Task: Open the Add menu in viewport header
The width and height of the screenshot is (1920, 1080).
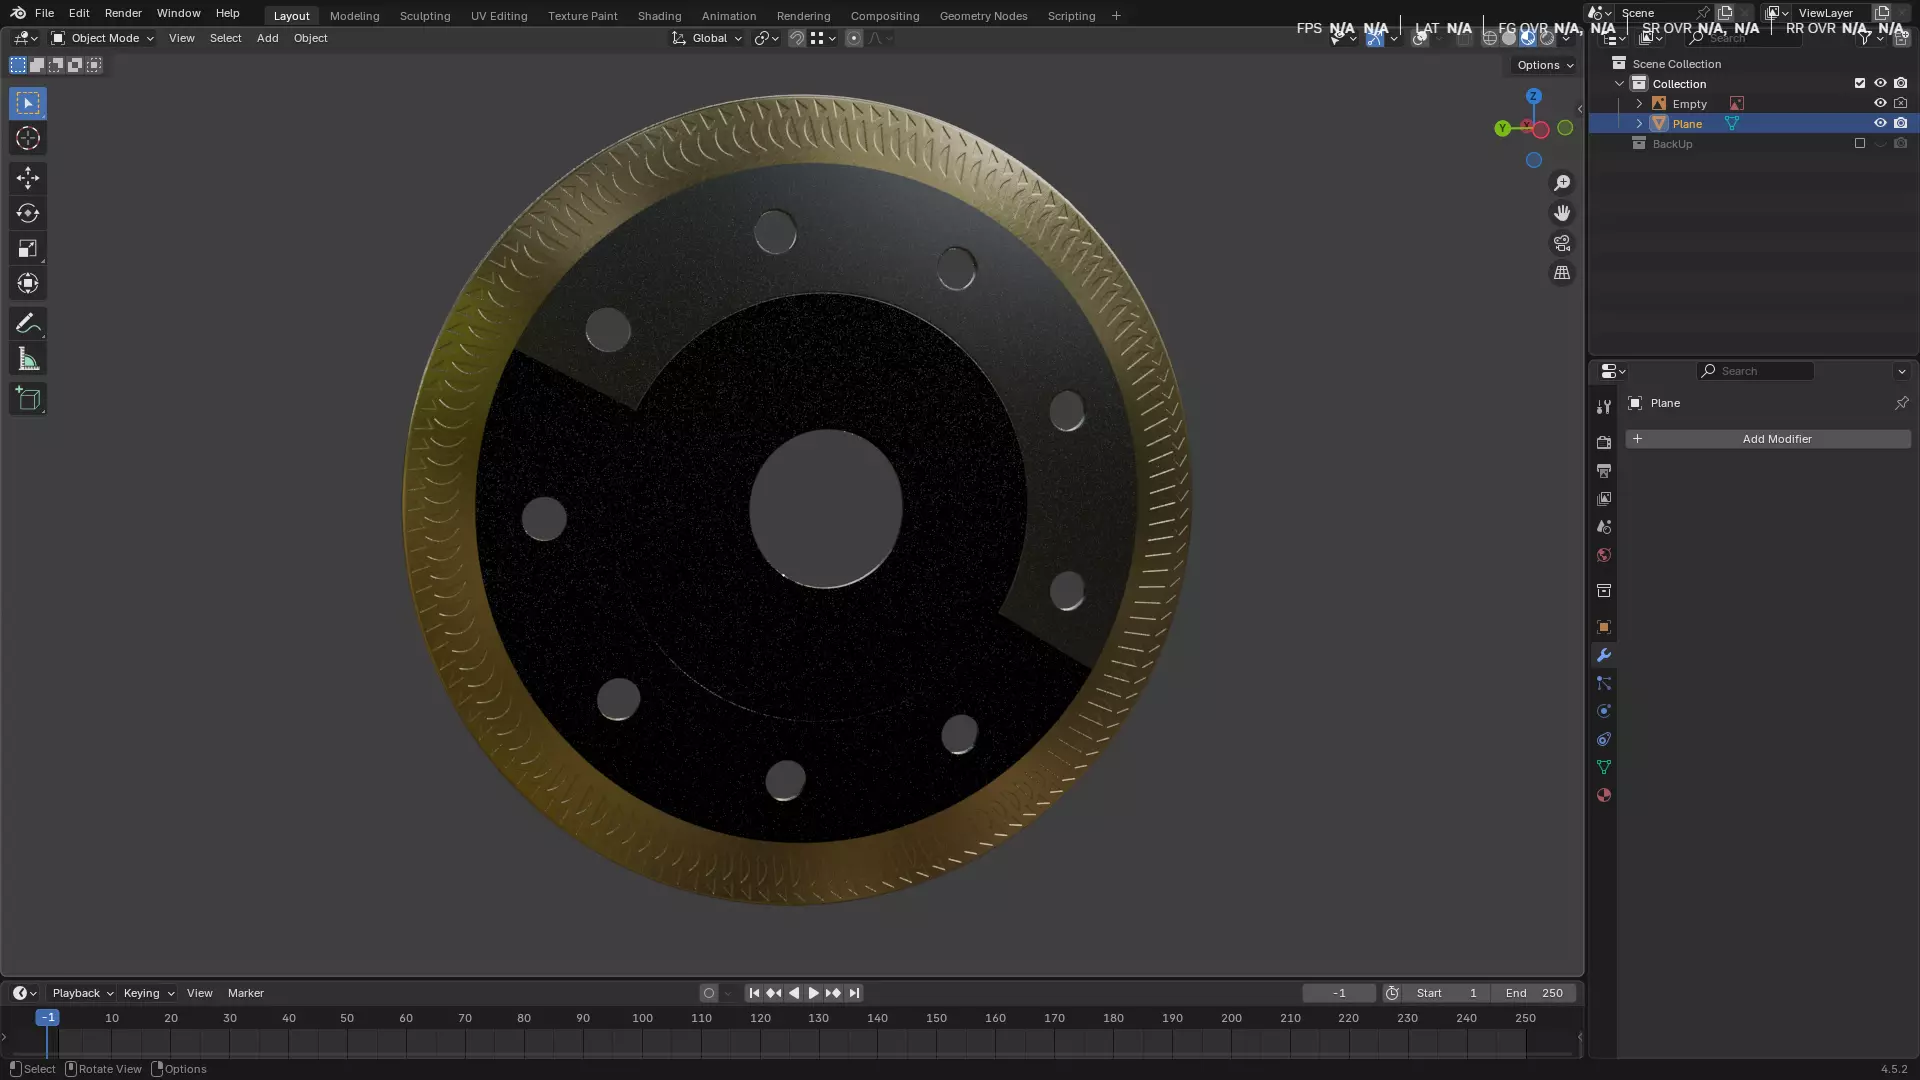Action: pyautogui.click(x=267, y=38)
